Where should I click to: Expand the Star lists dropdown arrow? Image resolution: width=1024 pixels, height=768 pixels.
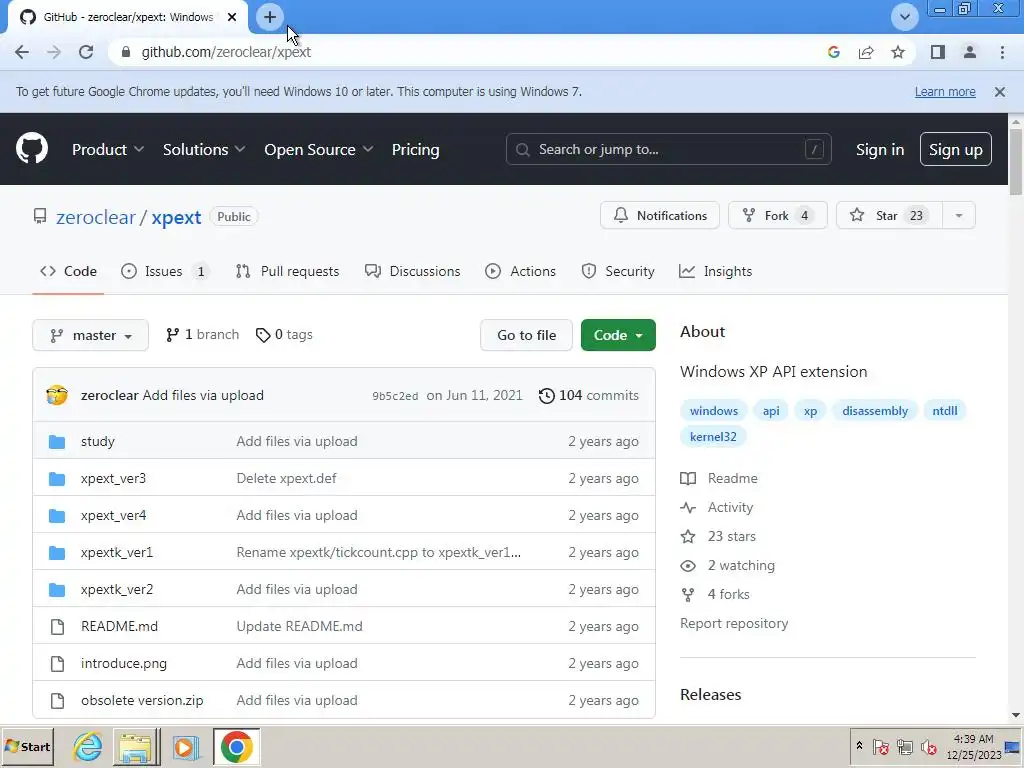pyautogui.click(x=959, y=216)
